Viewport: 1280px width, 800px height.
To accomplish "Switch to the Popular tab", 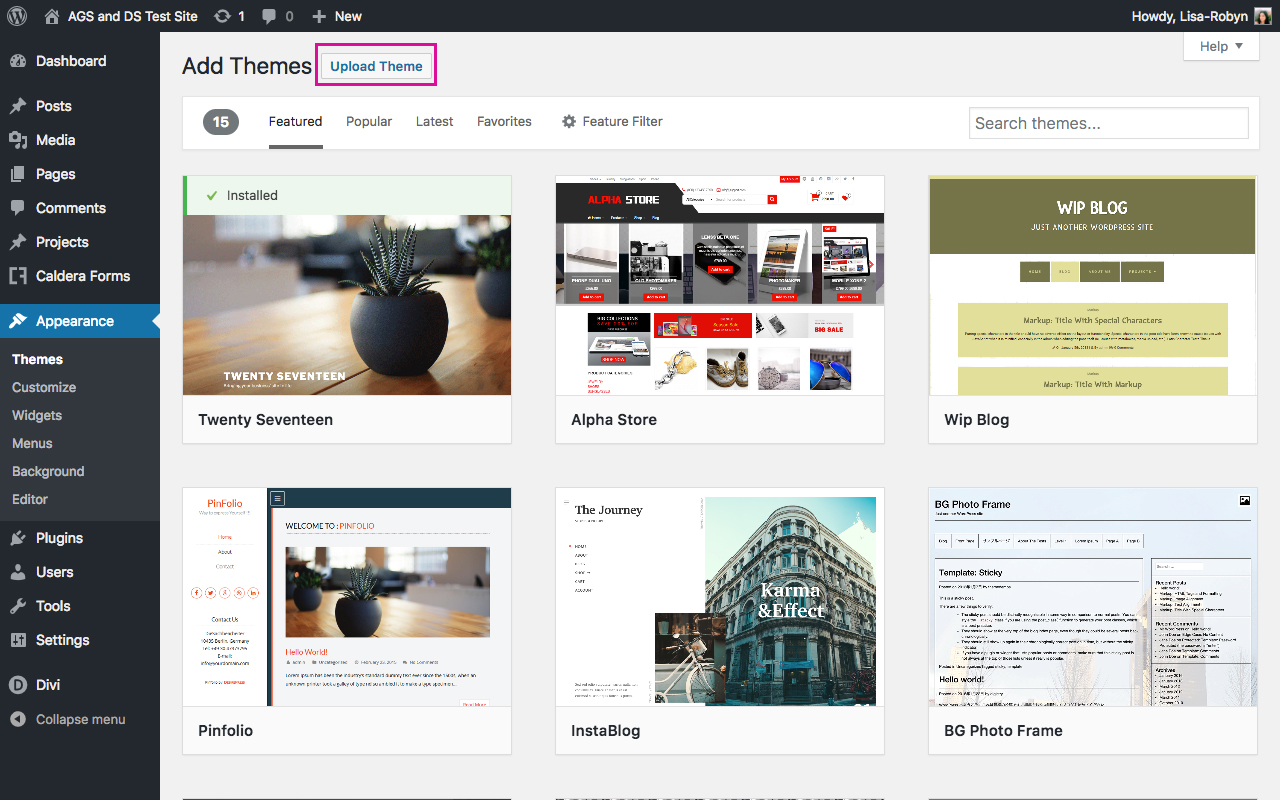I will [x=369, y=122].
